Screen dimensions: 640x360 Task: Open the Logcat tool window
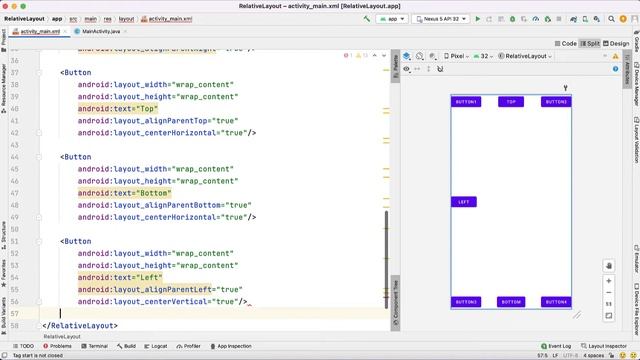click(x=156, y=346)
